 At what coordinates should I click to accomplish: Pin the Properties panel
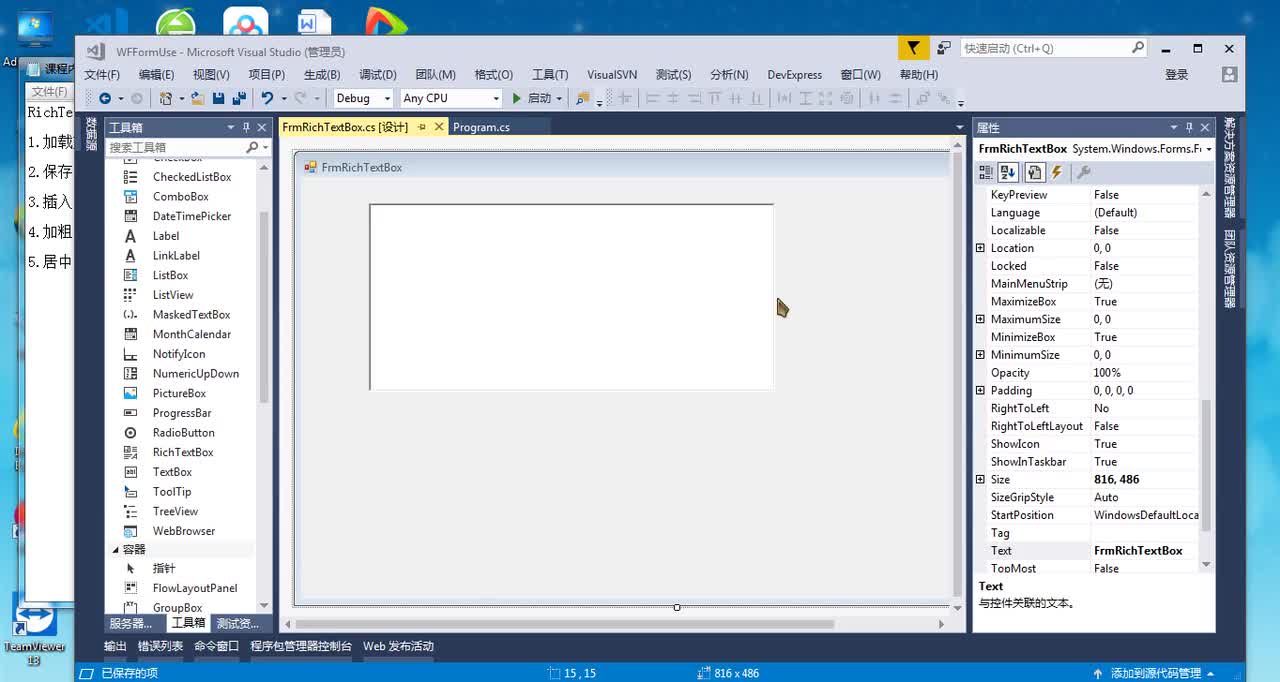tap(1190, 127)
